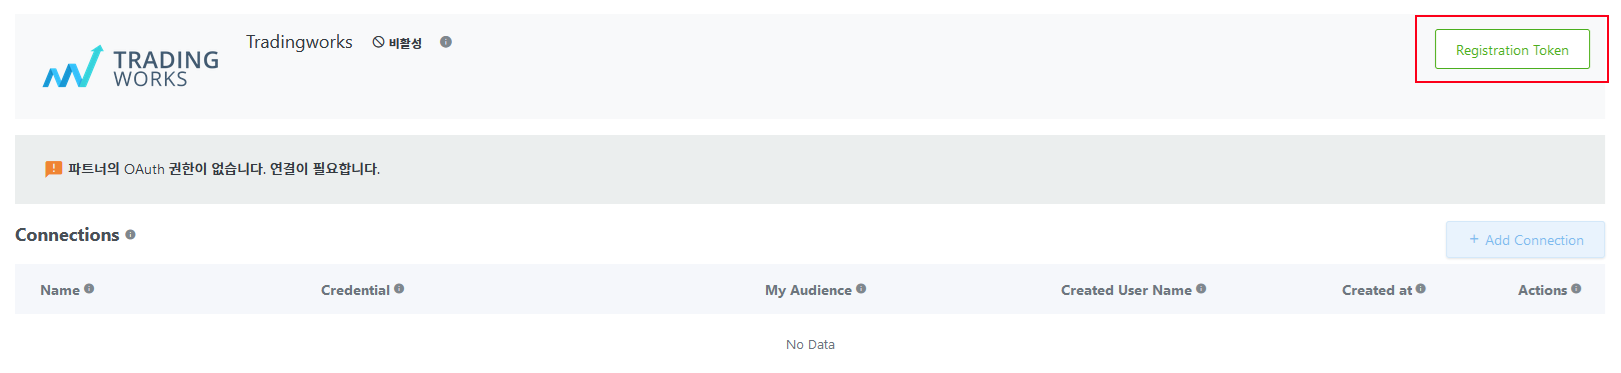
Task: Click the Registration Token button
Action: 1511,49
